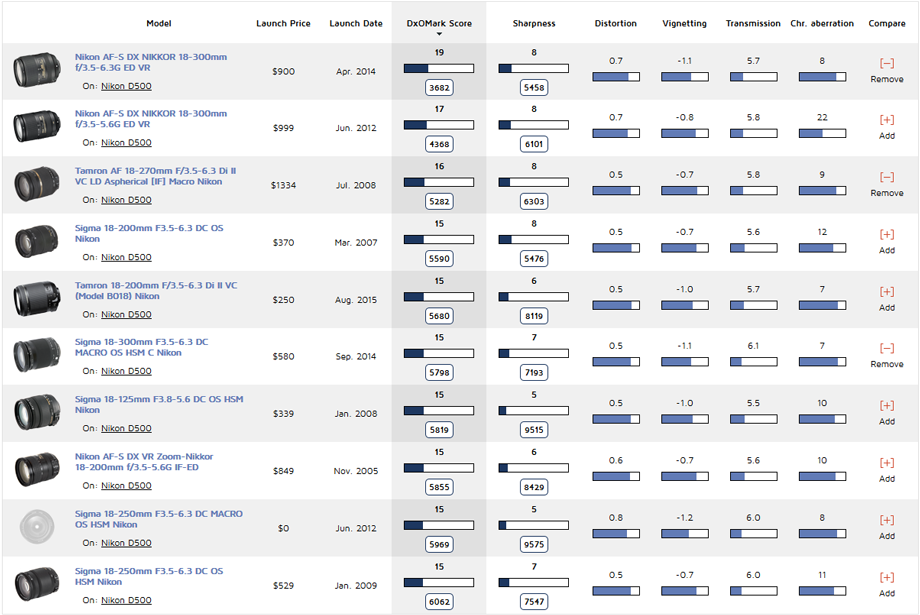This screenshot has width=920, height=615.
Task: Click the Compare column header
Action: click(887, 23)
